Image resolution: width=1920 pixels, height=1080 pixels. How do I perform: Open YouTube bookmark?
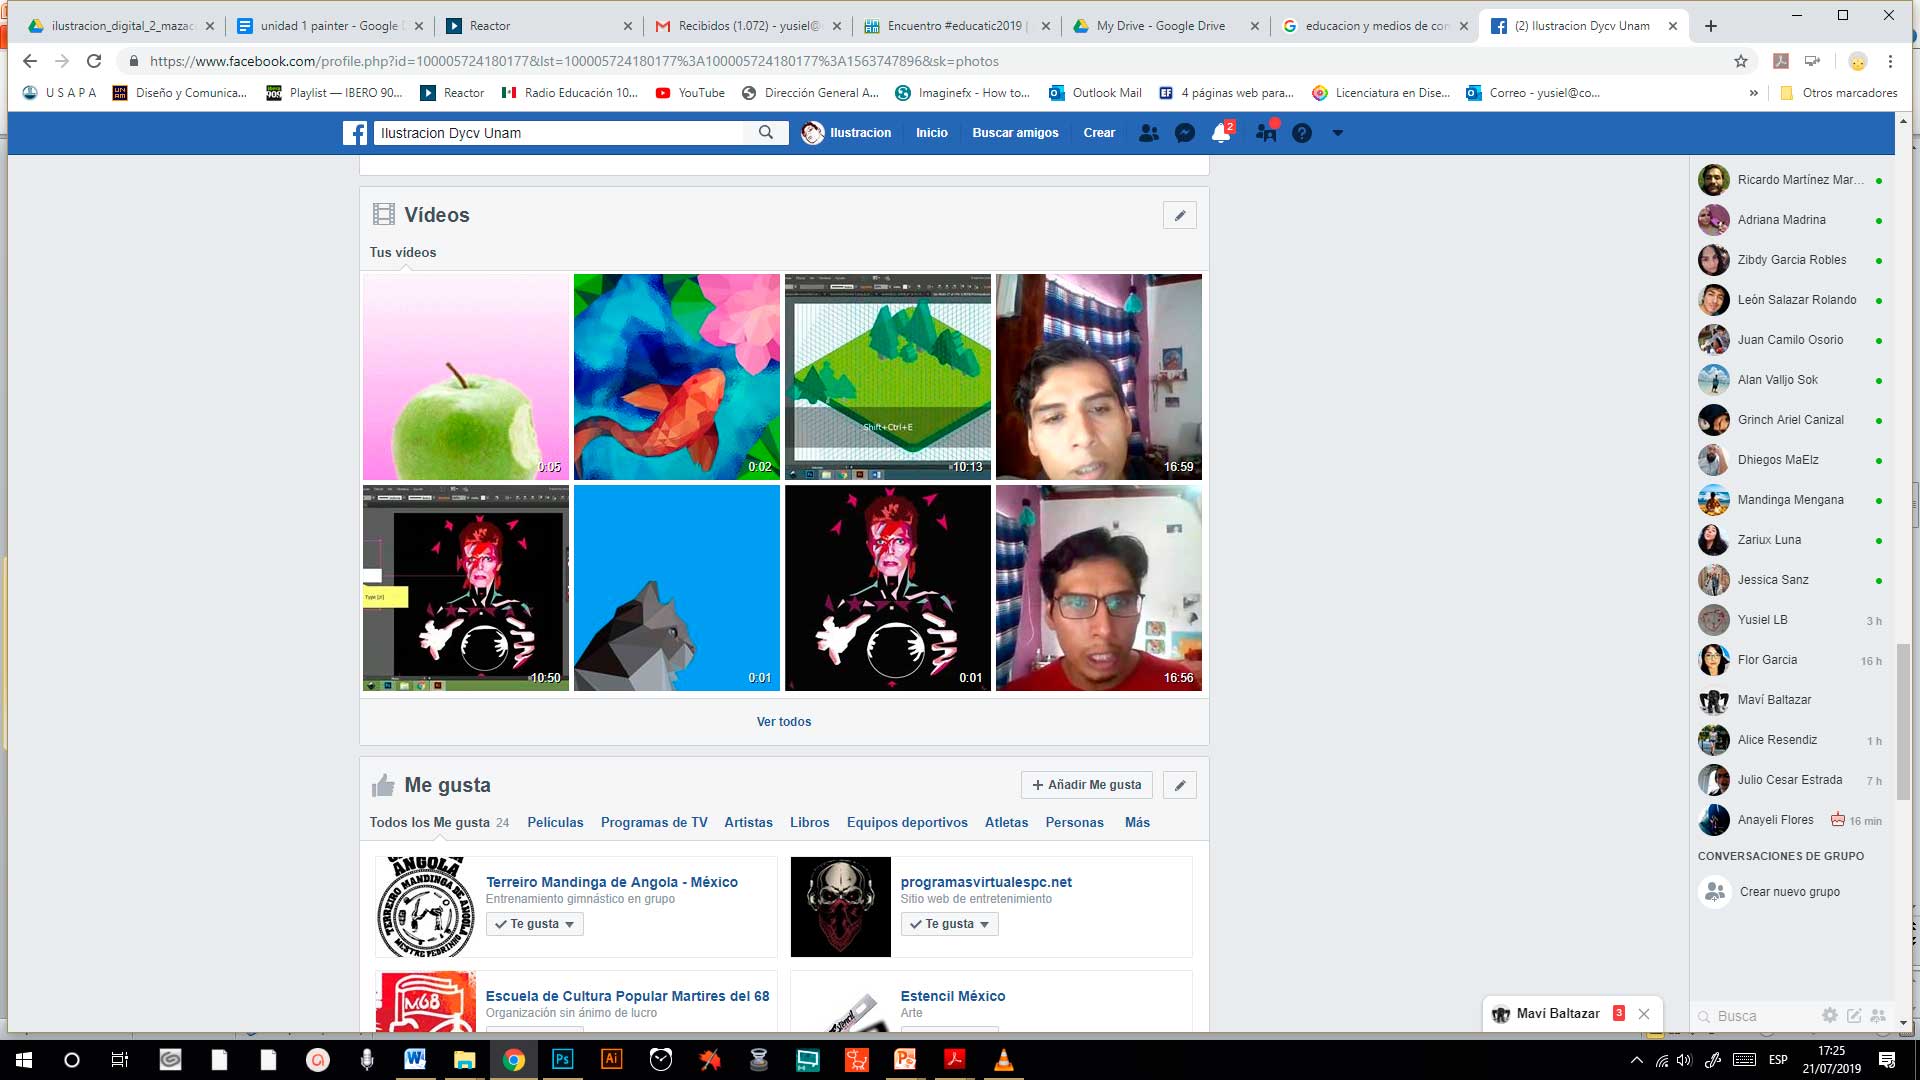[690, 93]
